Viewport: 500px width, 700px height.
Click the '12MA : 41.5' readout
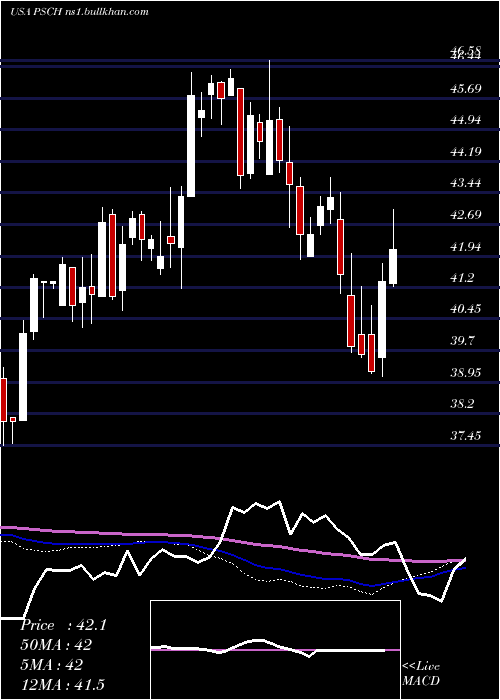click(62, 684)
